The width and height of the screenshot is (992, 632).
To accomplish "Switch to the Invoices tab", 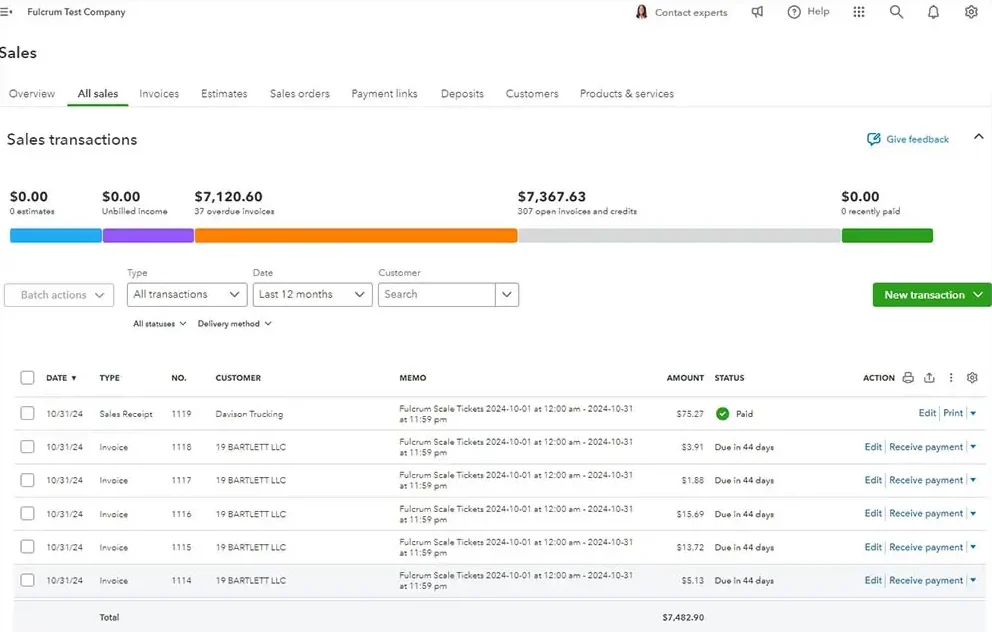I will [x=158, y=93].
